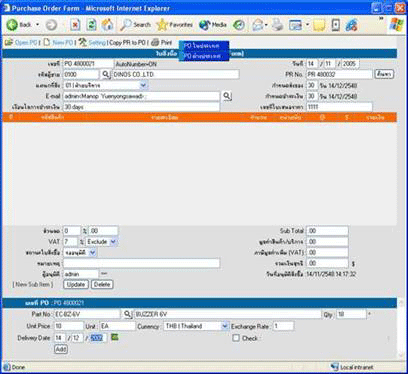Select second PO print menu option
Screen dimensions: 408x374
point(204,56)
